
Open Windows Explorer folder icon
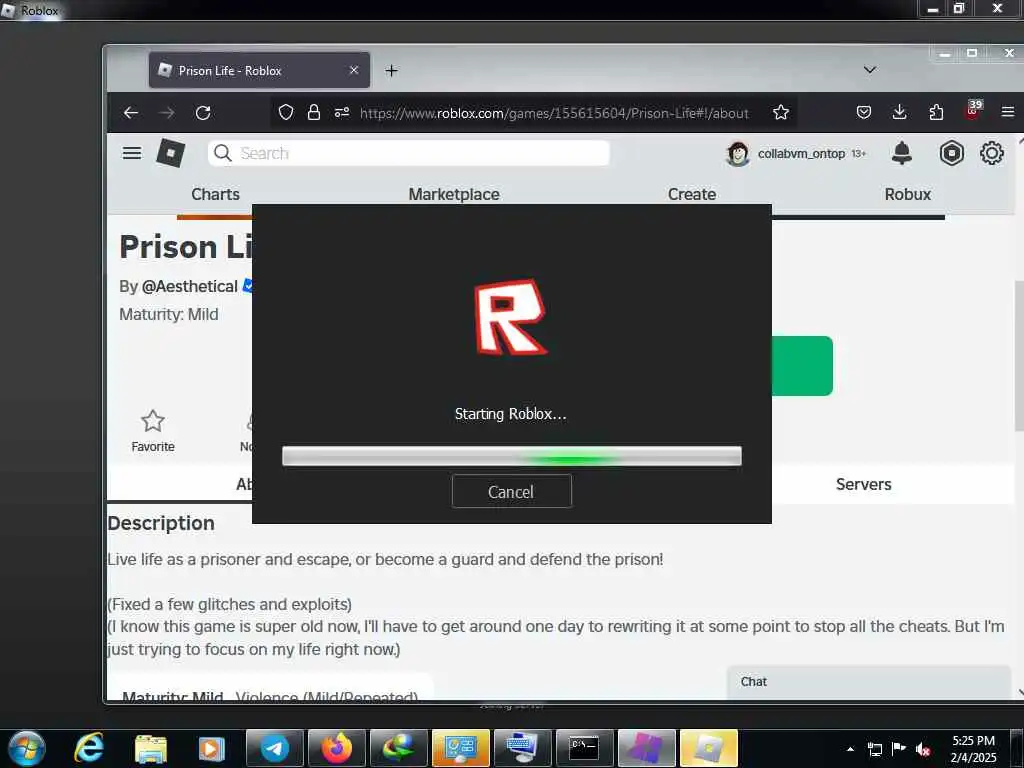(151, 748)
